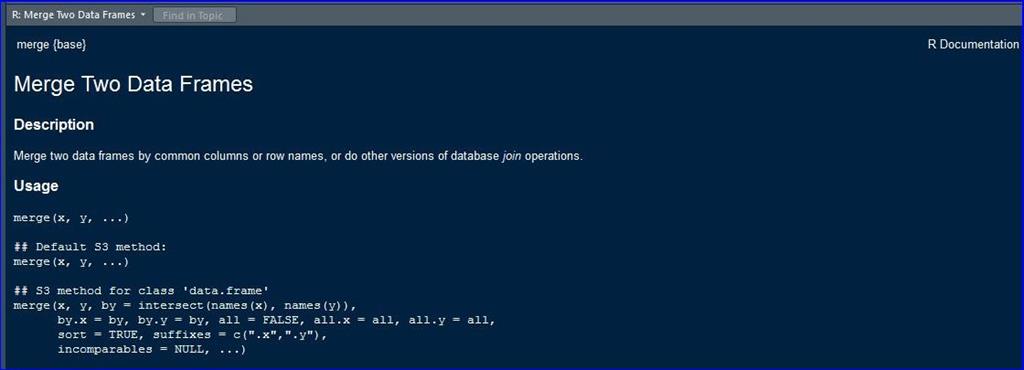
Task: Click the 'merge {base}' package label
Action: (52, 44)
